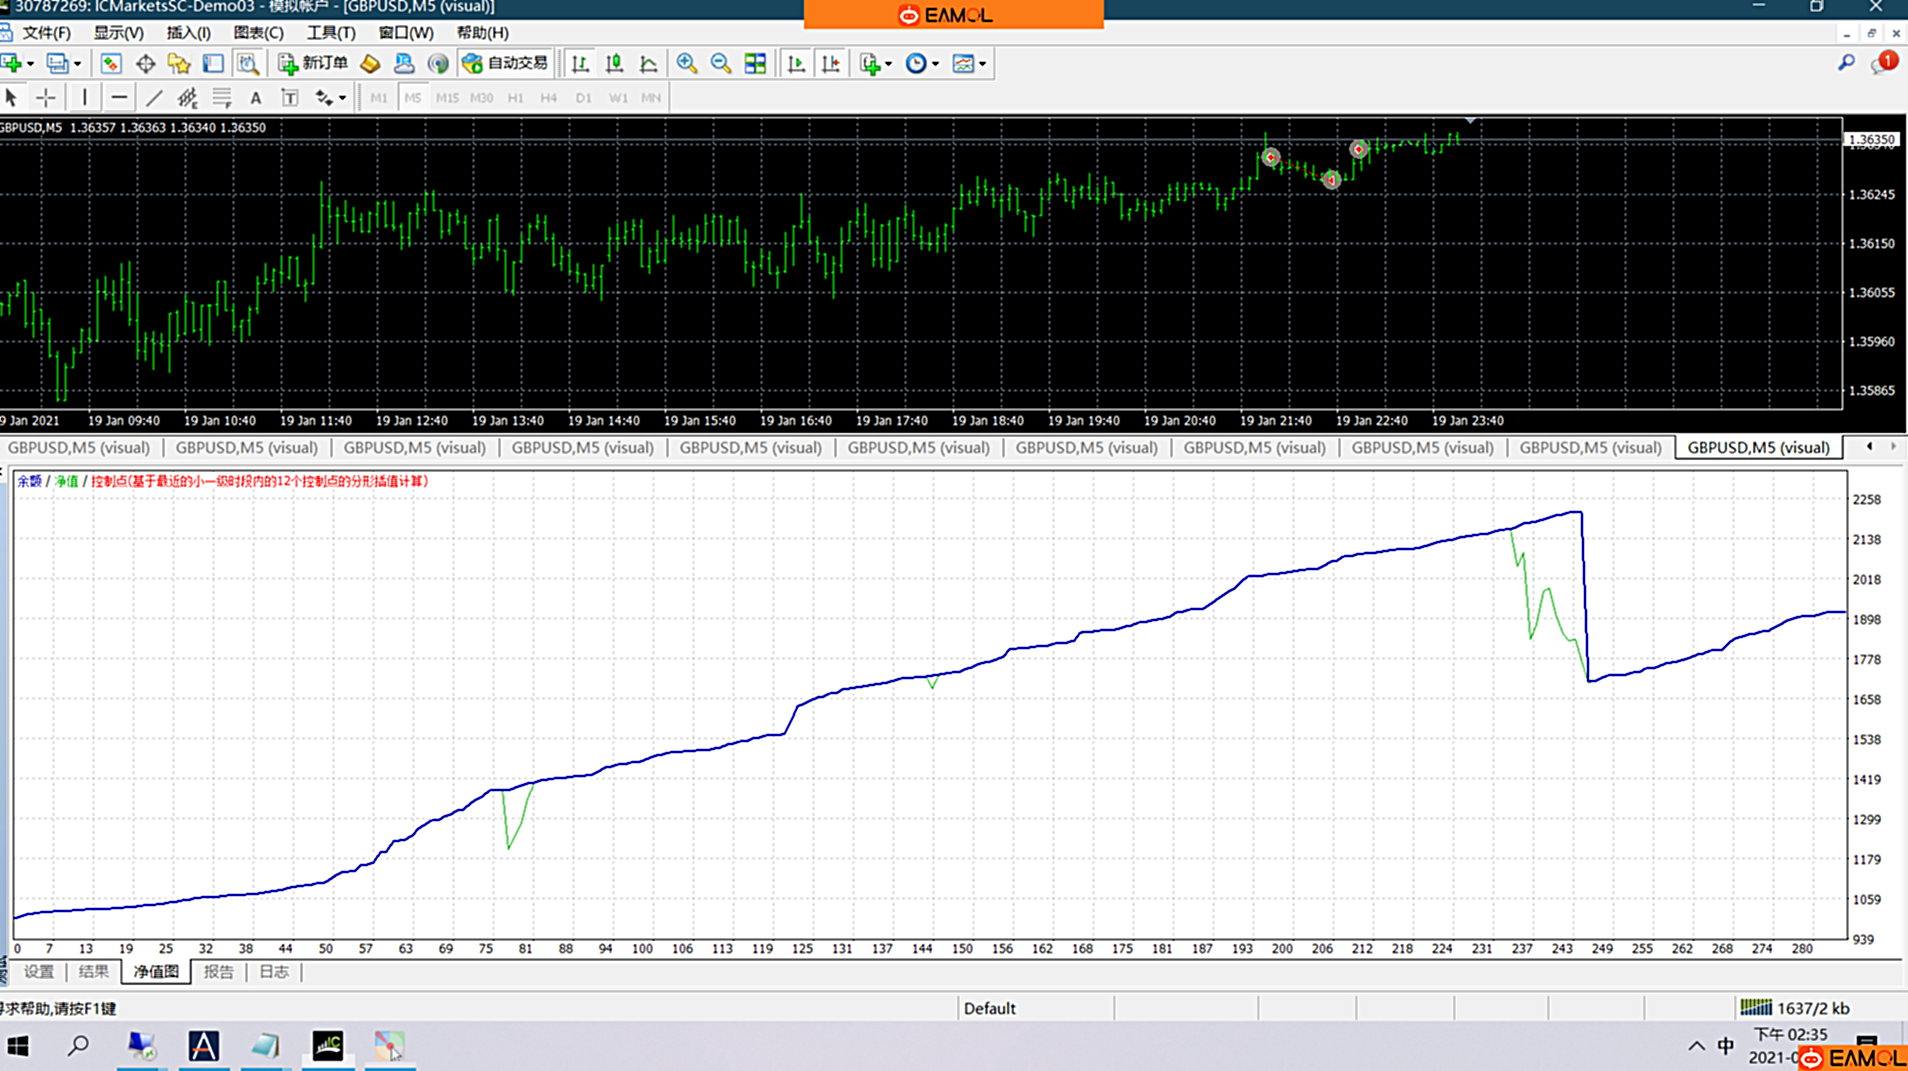Viewport: 1908px width, 1071px height.
Task: Select the equidistant channel tool
Action: [187, 97]
